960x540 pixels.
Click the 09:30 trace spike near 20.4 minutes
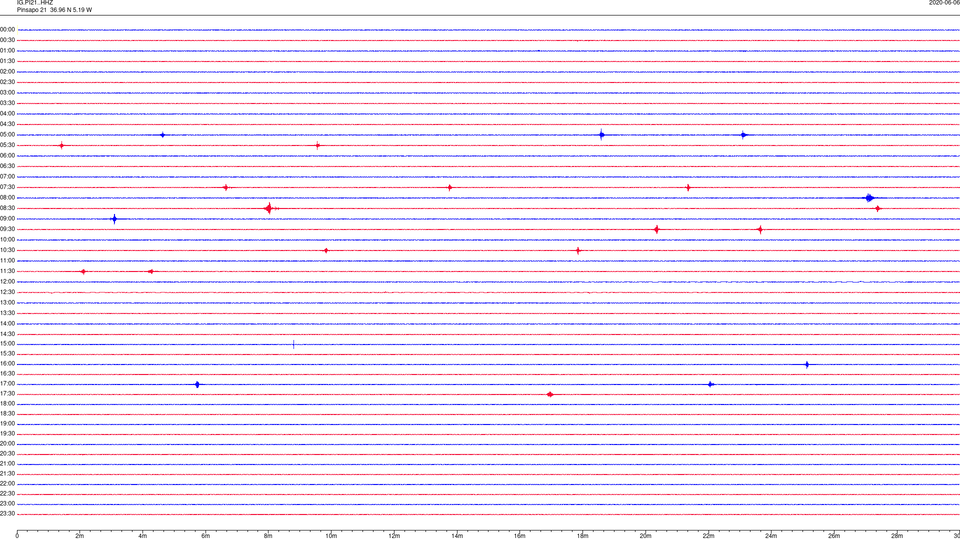pyautogui.click(x=656, y=230)
